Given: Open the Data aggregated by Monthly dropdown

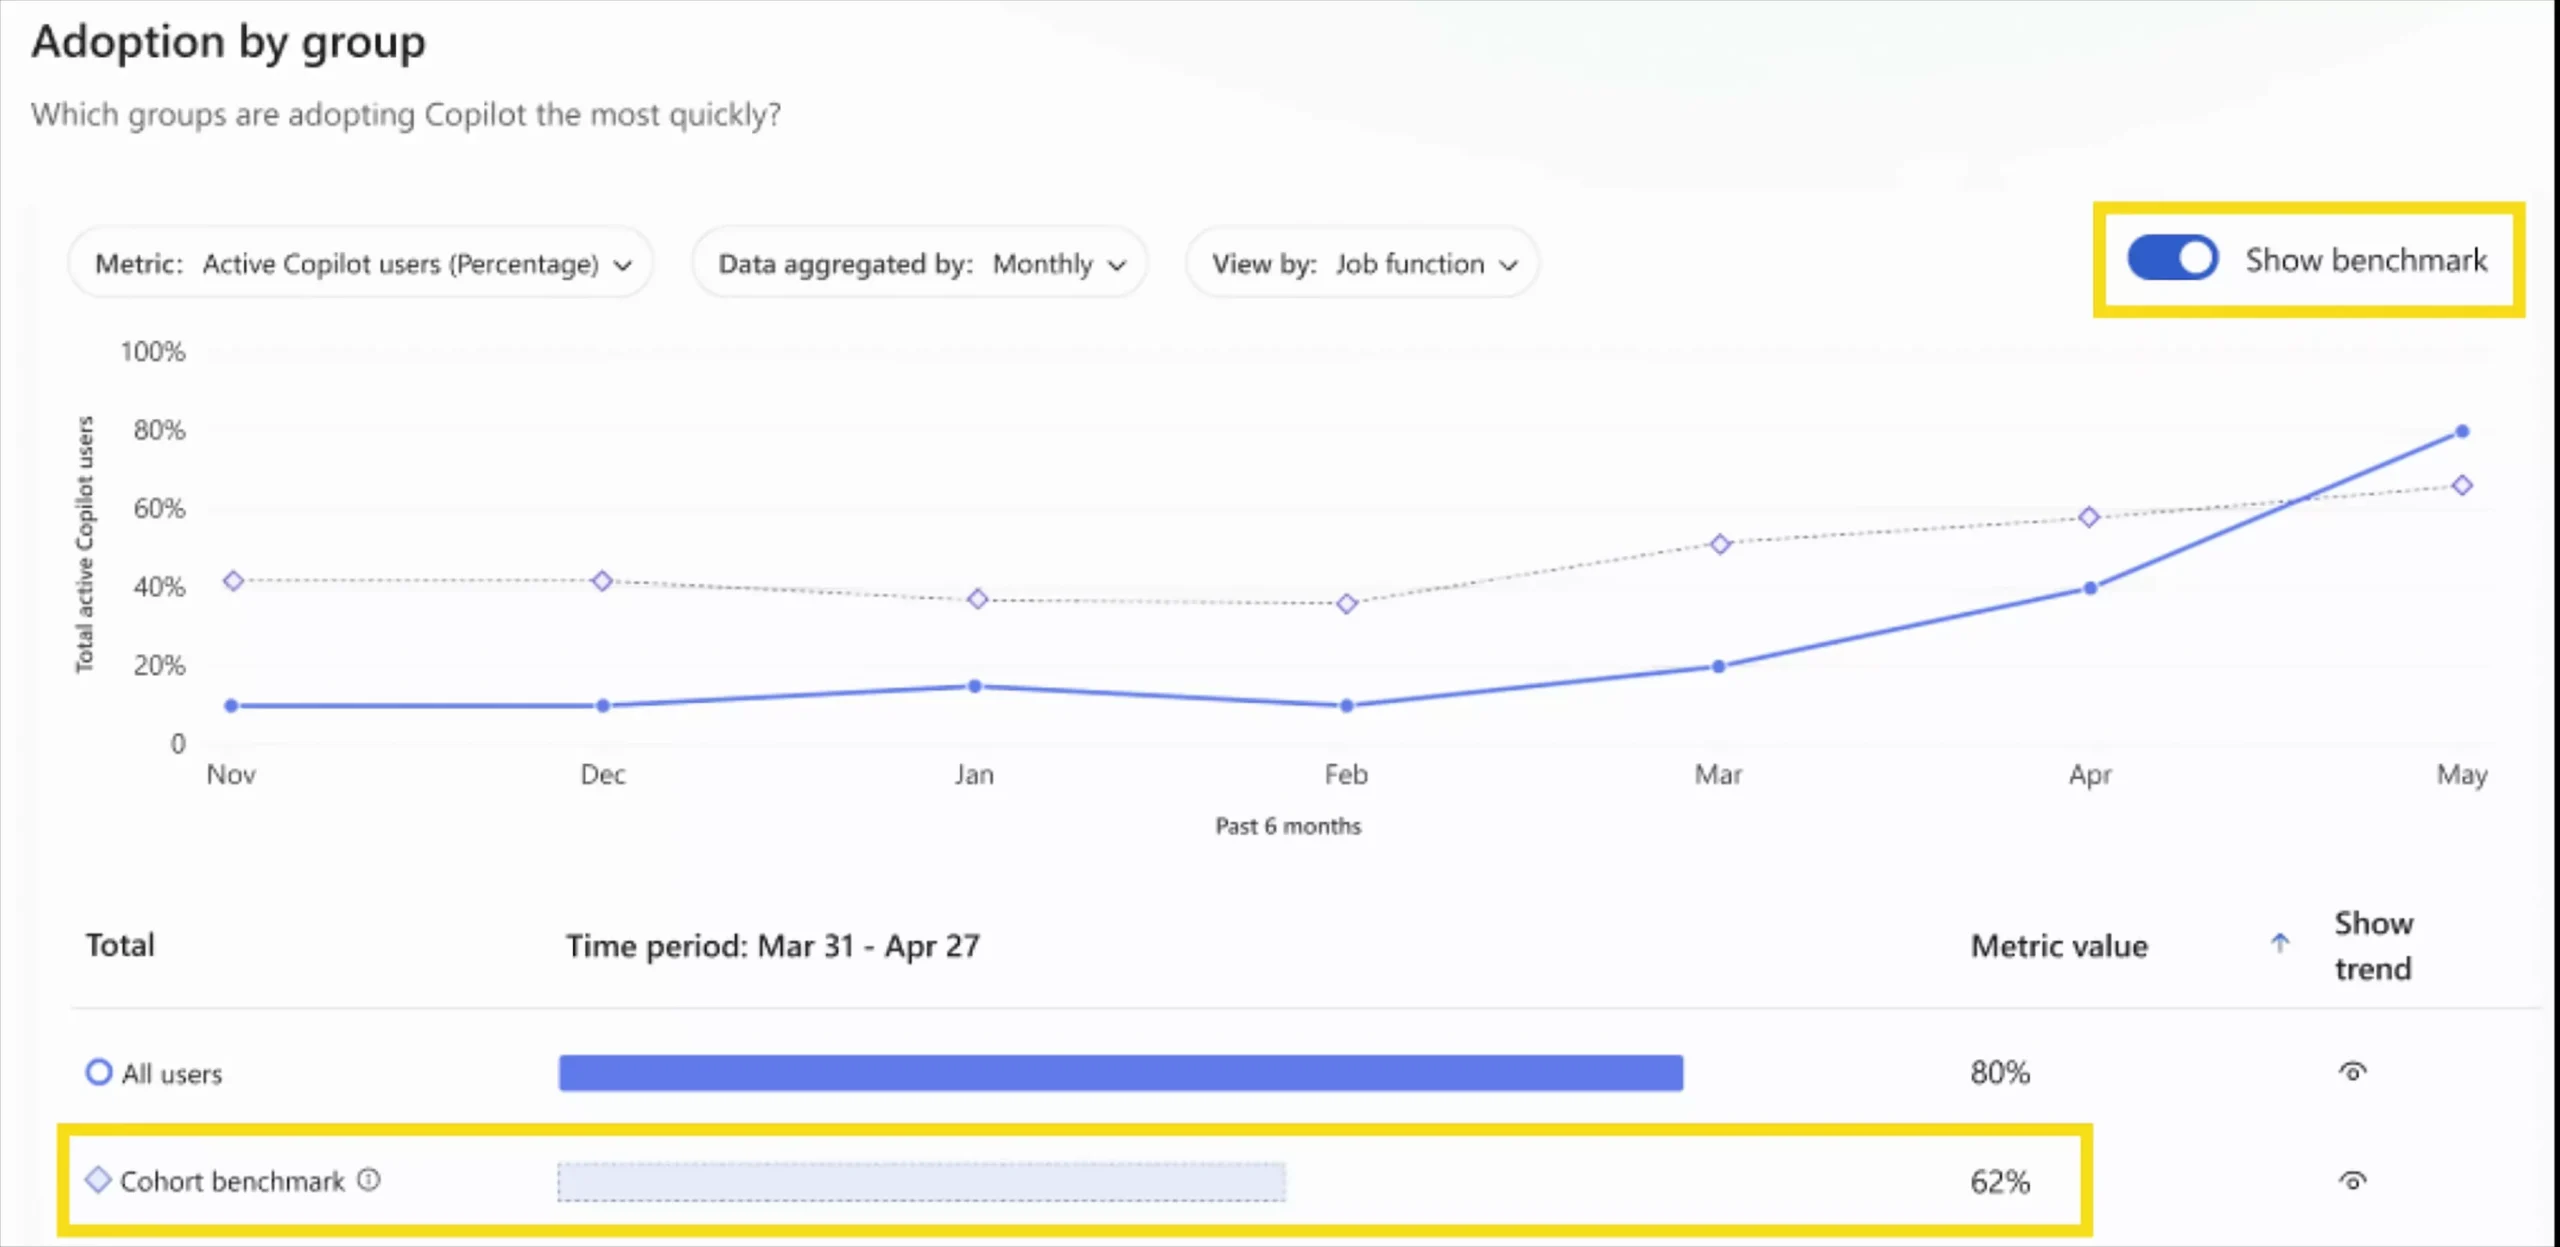Looking at the screenshot, I should coord(920,264).
